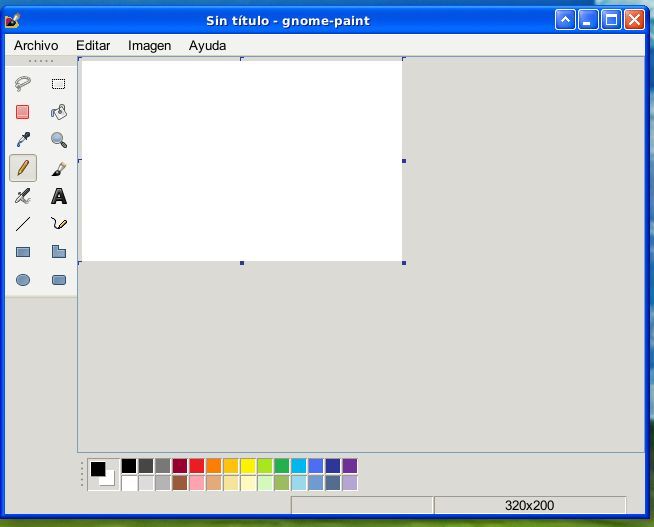Screen dimensions: 654x527
Task: Select the ellipse shape tool
Action: pyautogui.click(x=23, y=280)
